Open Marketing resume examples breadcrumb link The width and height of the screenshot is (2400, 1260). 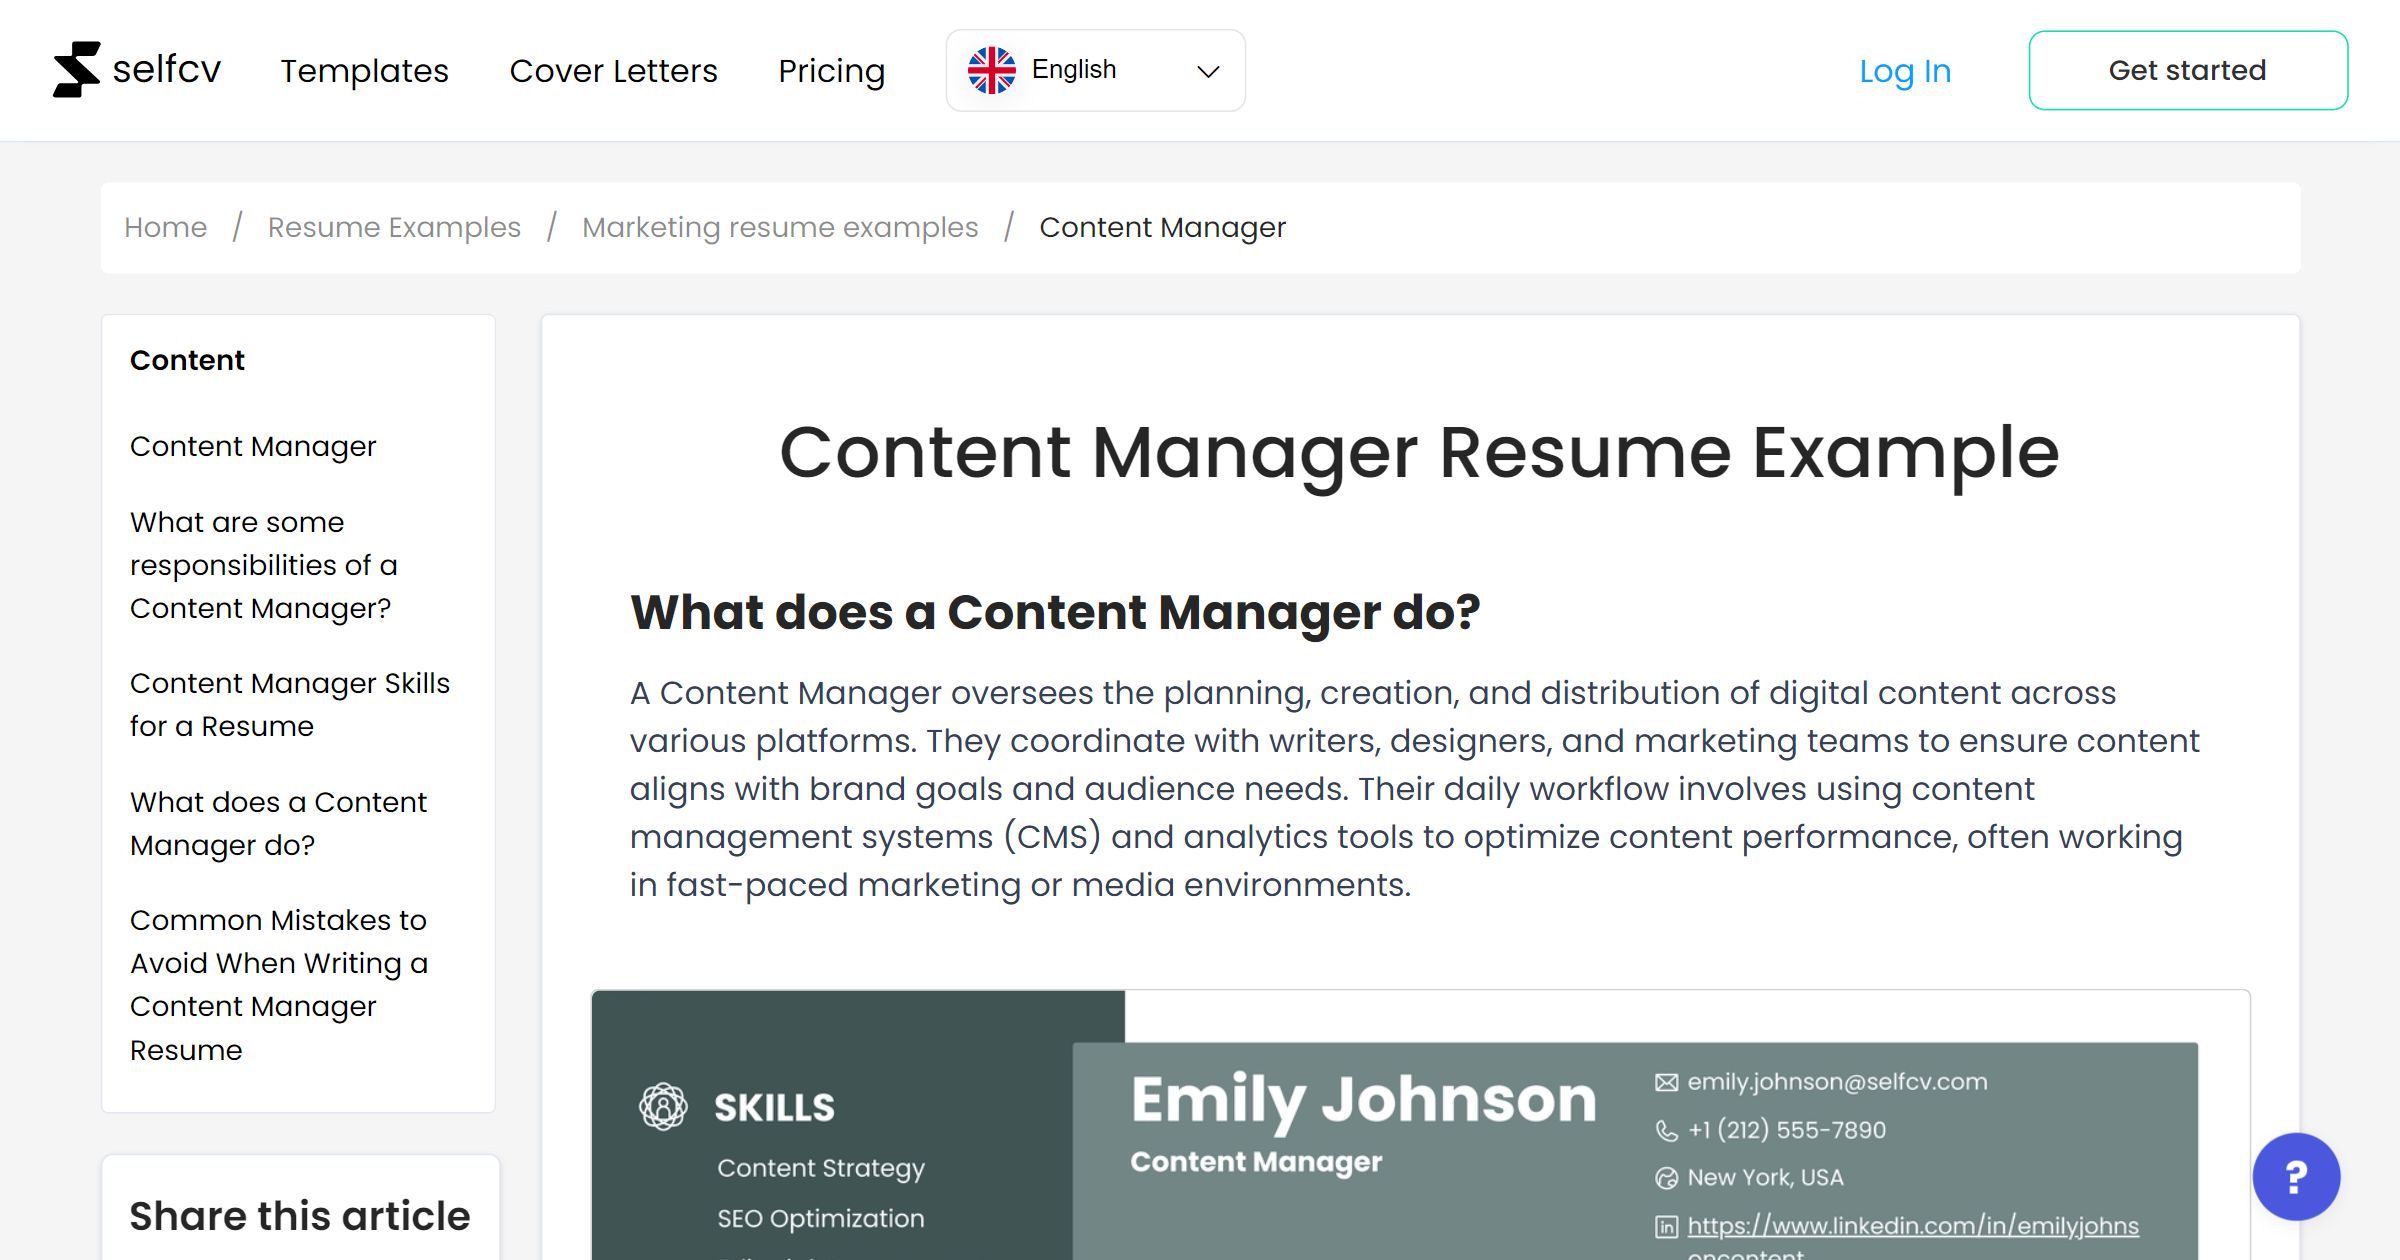pos(780,227)
